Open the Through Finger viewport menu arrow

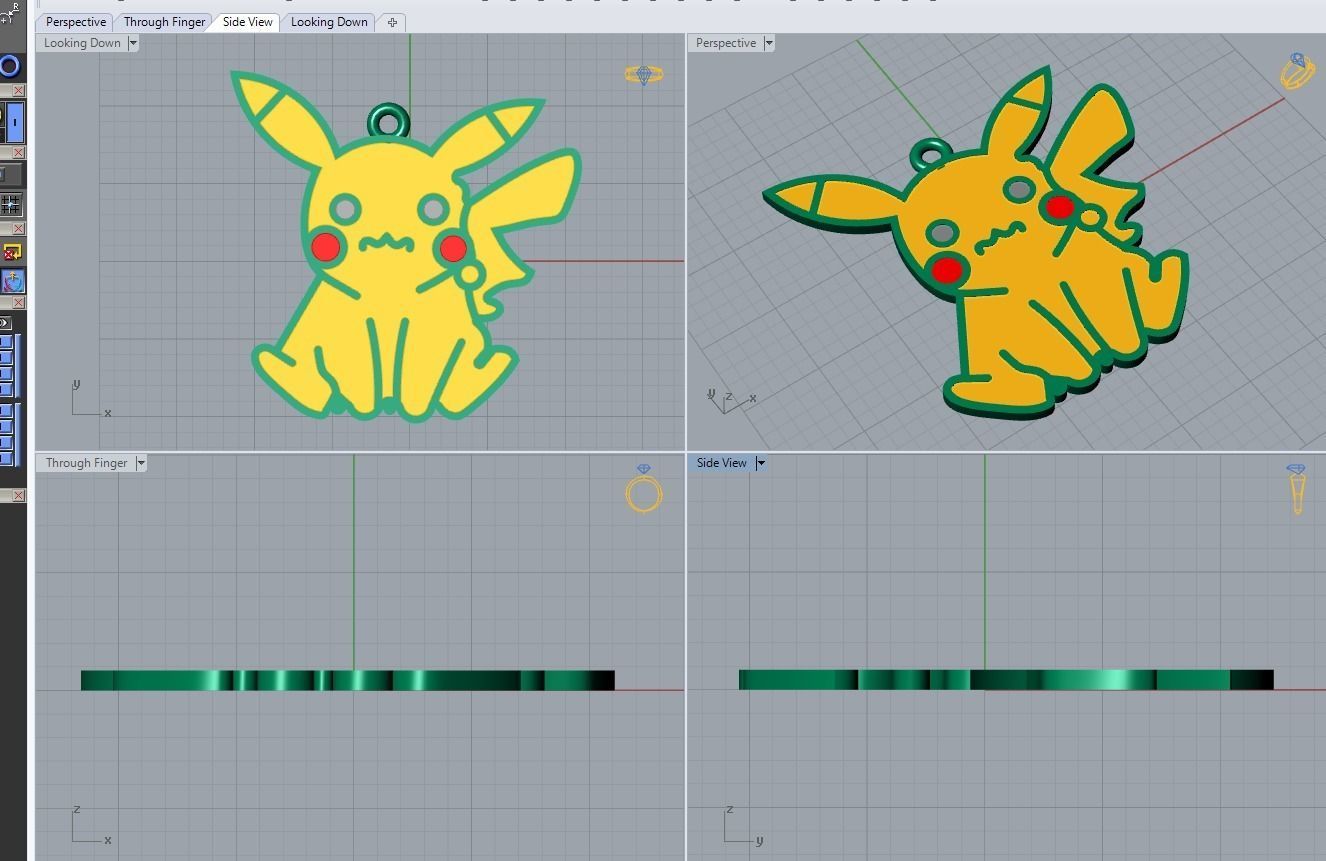[141, 463]
